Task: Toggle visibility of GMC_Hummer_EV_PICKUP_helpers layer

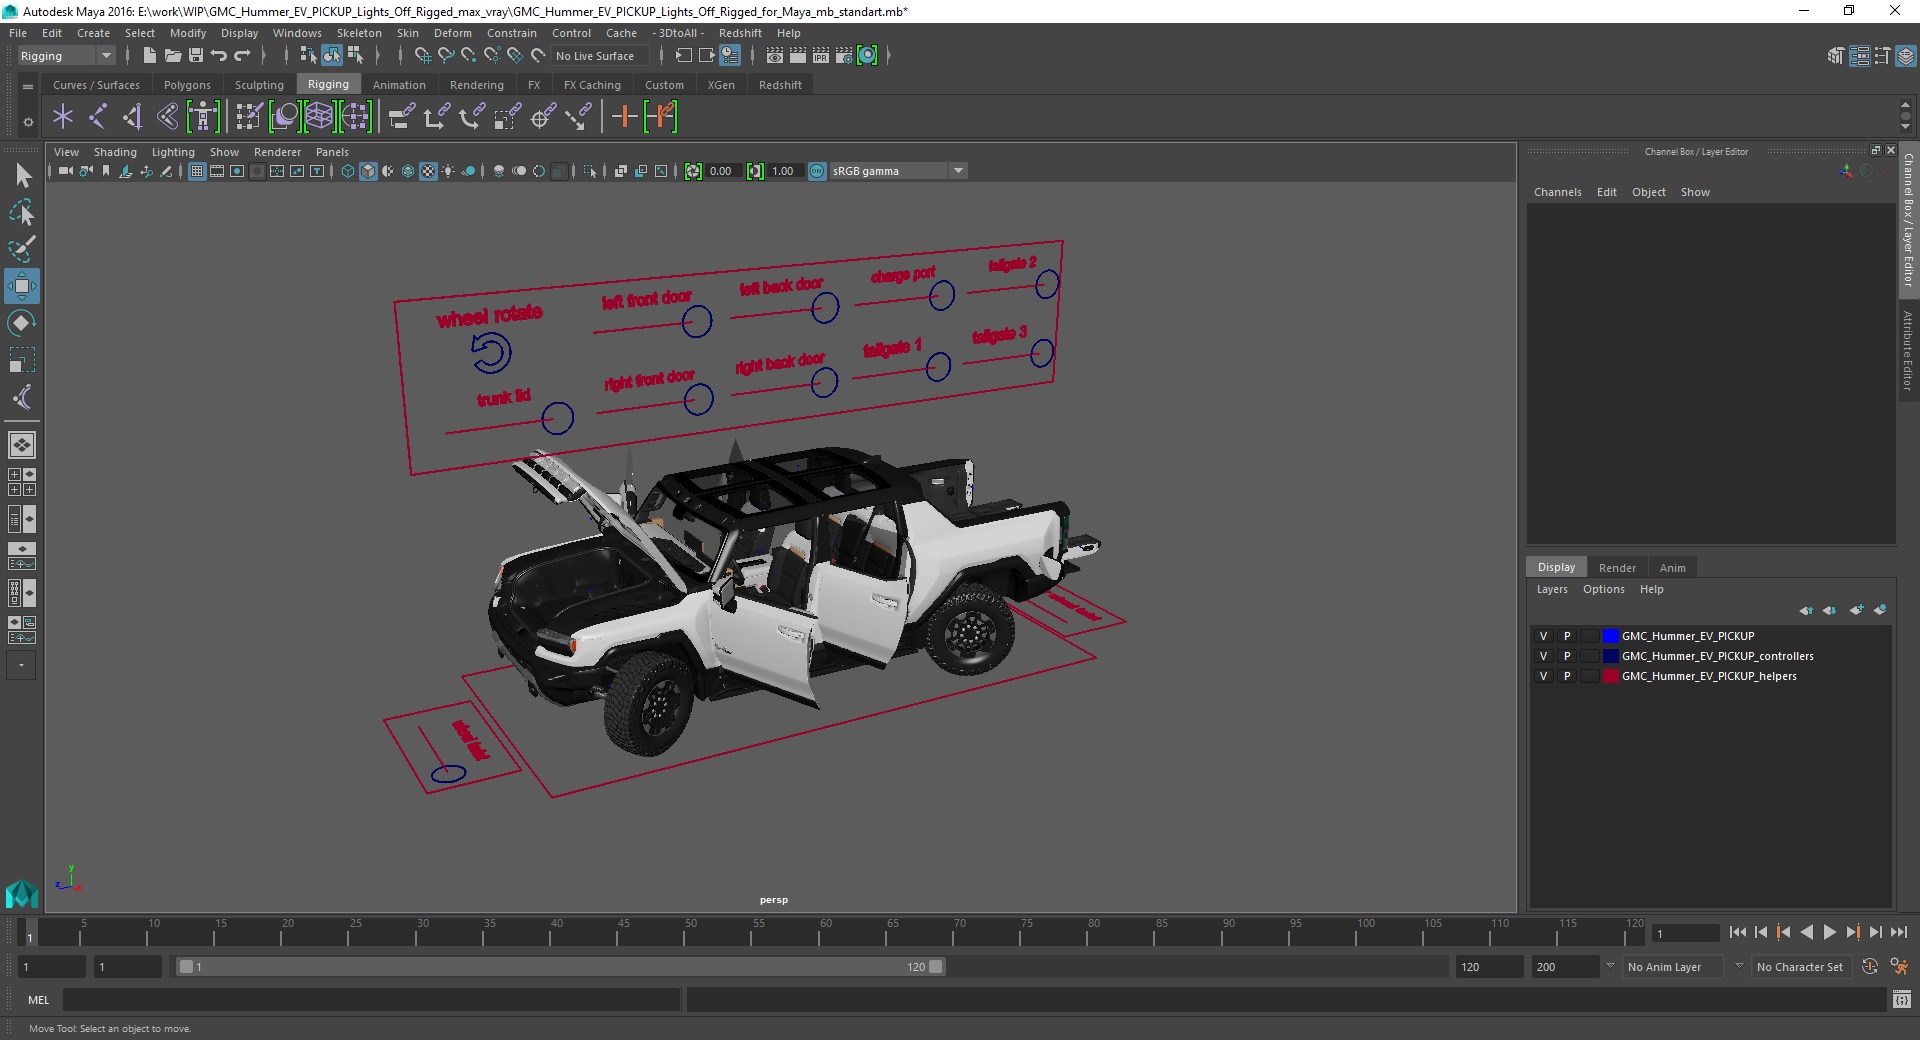Action: pyautogui.click(x=1543, y=676)
